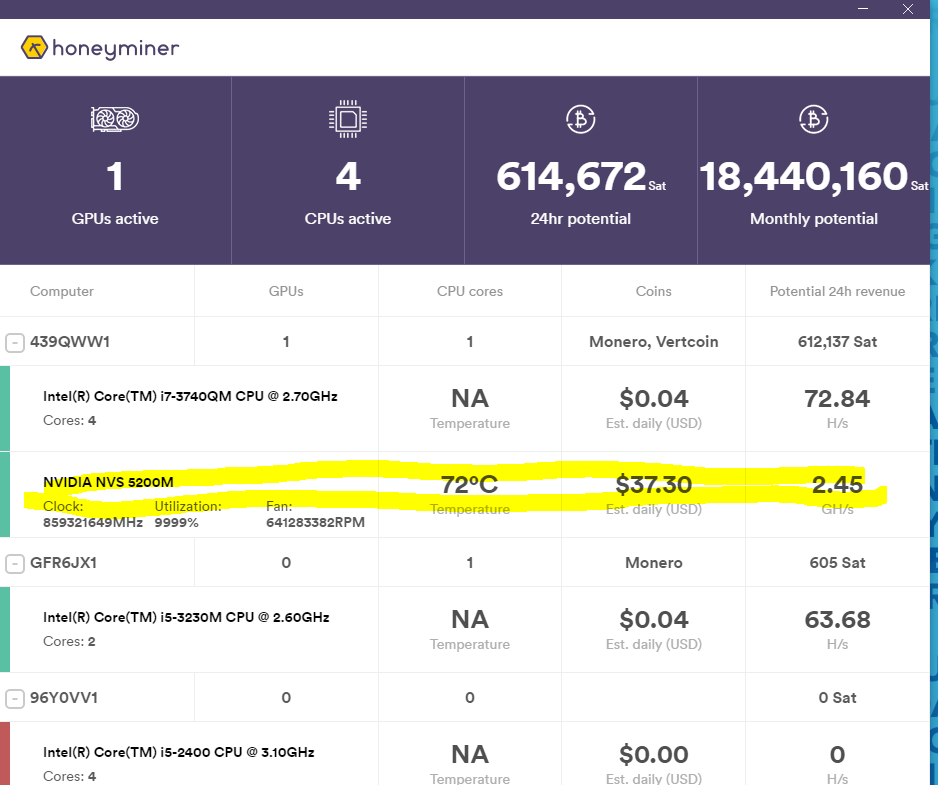The height and width of the screenshot is (785, 938).
Task: Select the 614,672 Sat 24hr potential value
Action: click(580, 177)
